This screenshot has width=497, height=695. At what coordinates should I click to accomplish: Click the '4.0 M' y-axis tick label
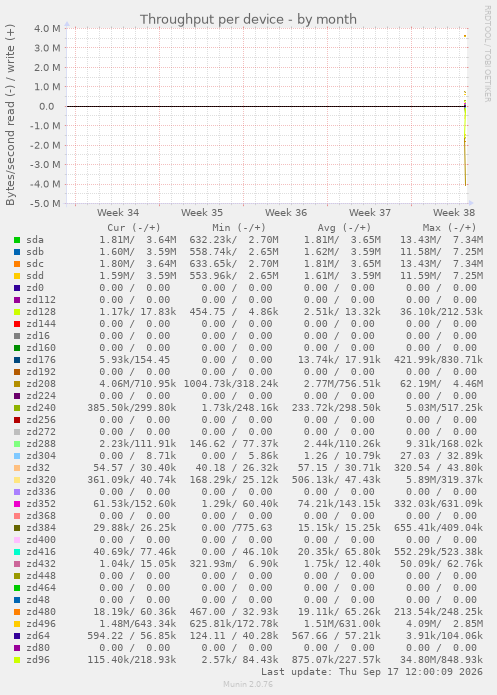pyautogui.click(x=47, y=28)
